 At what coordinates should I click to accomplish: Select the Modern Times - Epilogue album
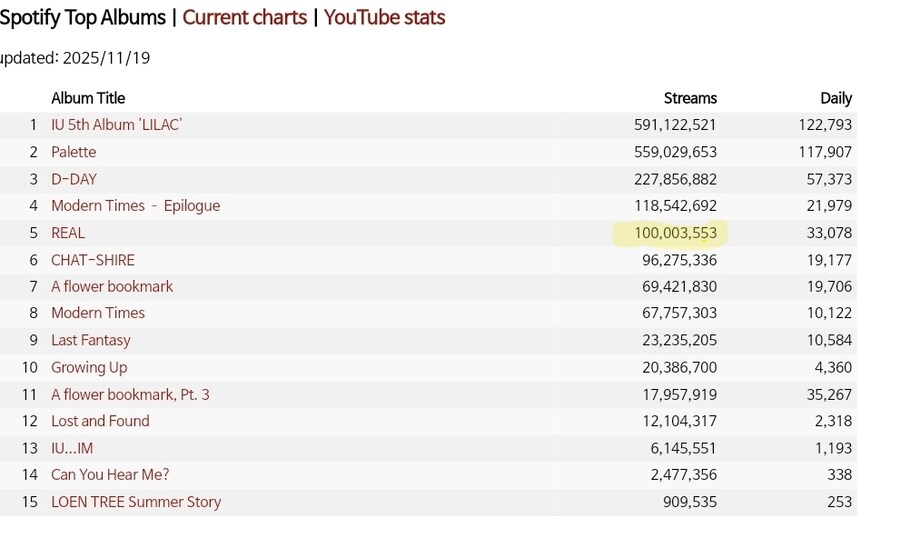pyautogui.click(x=135, y=206)
